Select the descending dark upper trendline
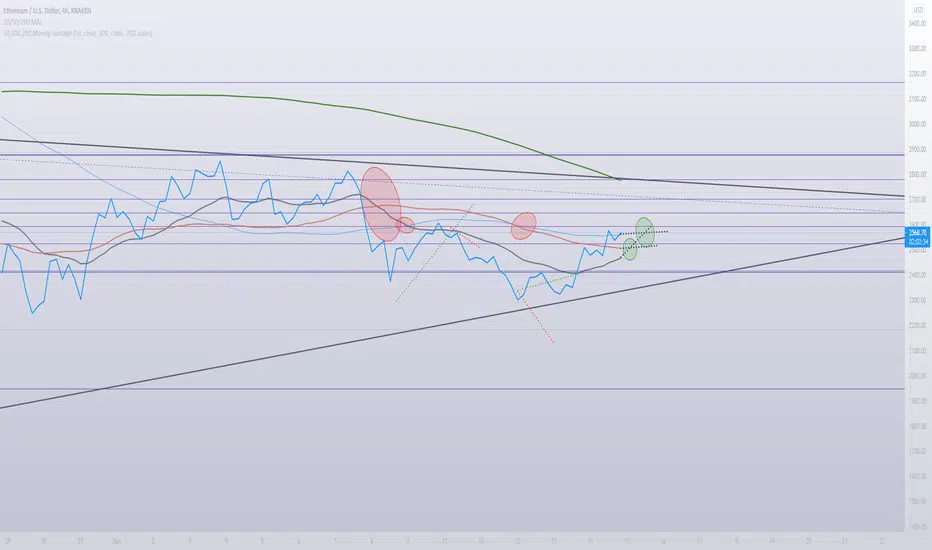 coord(452,168)
